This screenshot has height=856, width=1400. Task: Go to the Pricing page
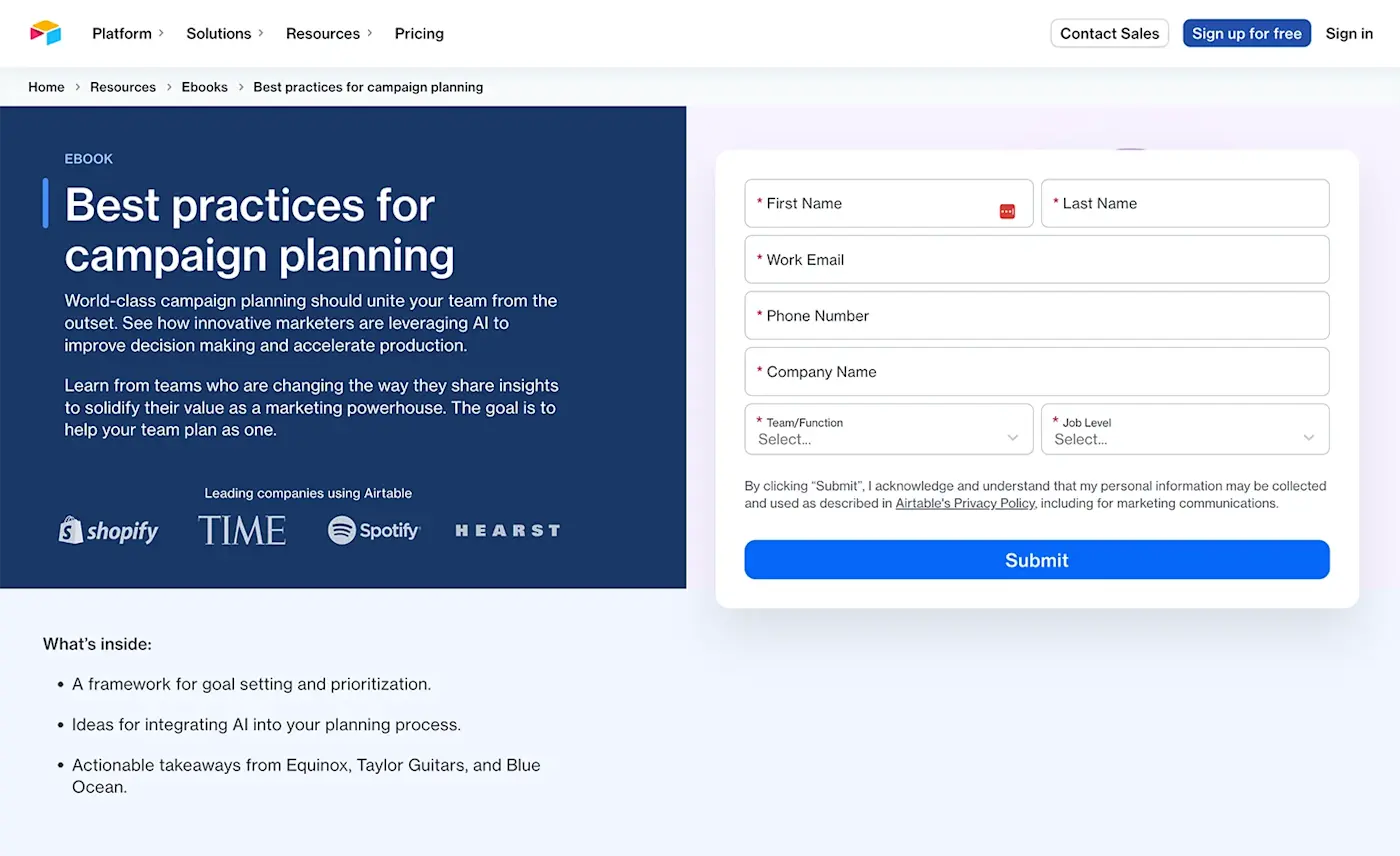[419, 33]
